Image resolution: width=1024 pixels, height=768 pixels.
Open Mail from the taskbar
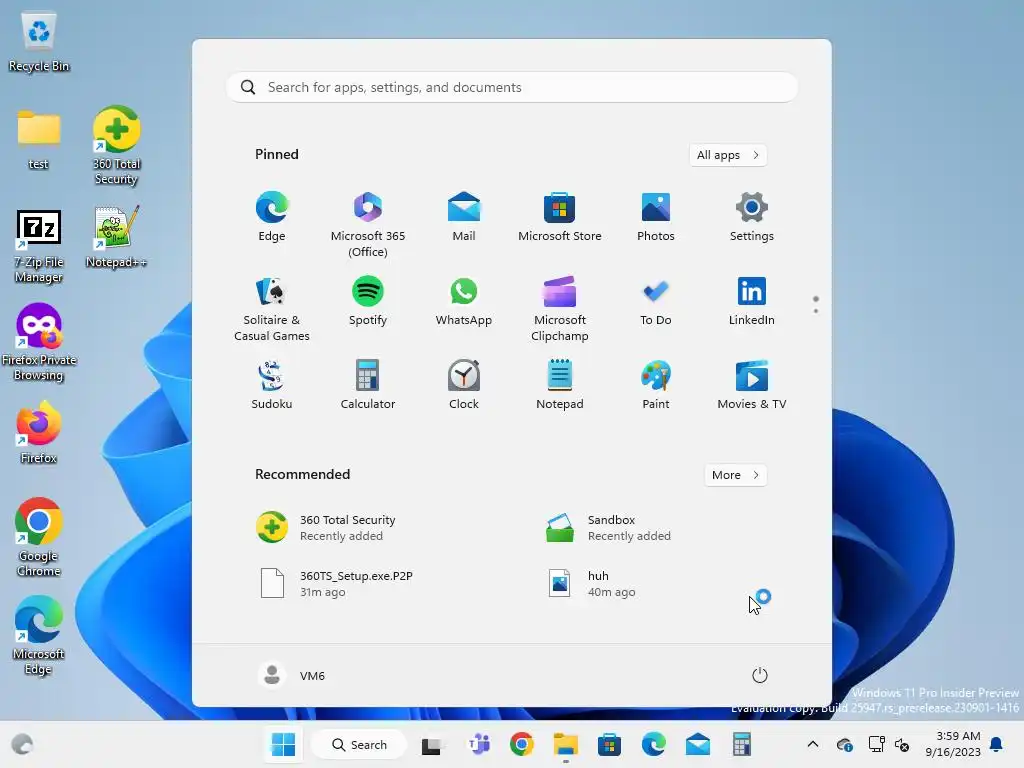pos(697,744)
